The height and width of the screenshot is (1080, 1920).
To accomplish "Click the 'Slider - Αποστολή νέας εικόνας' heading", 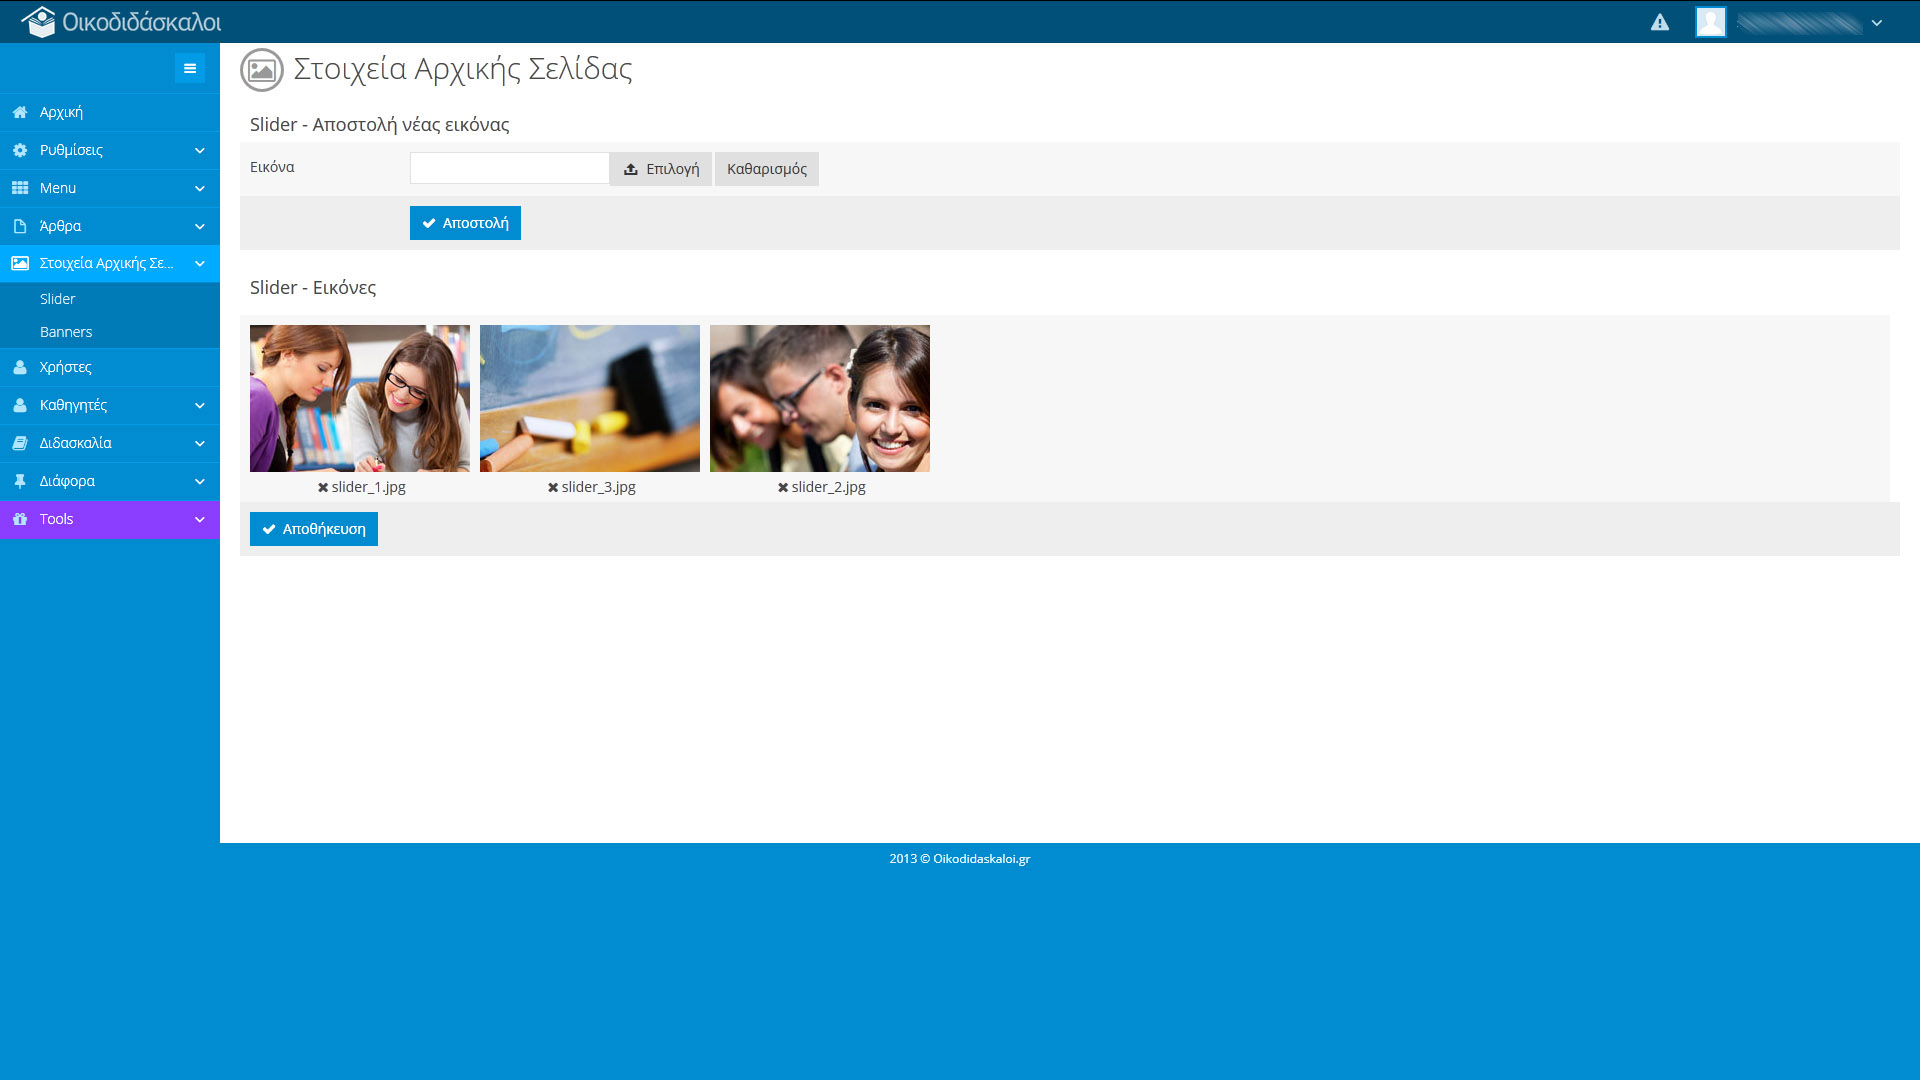I will (380, 125).
